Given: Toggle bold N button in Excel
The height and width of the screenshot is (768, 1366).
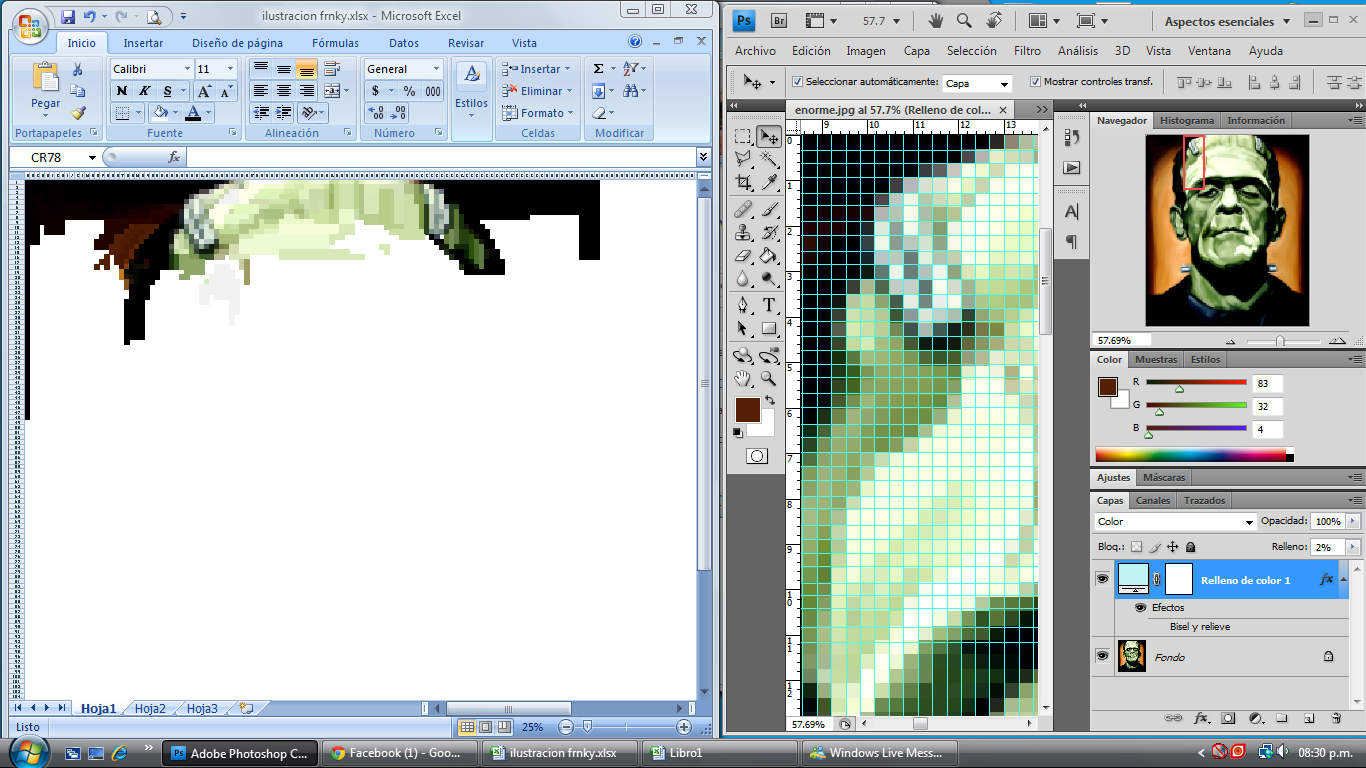Looking at the screenshot, I should 122,91.
